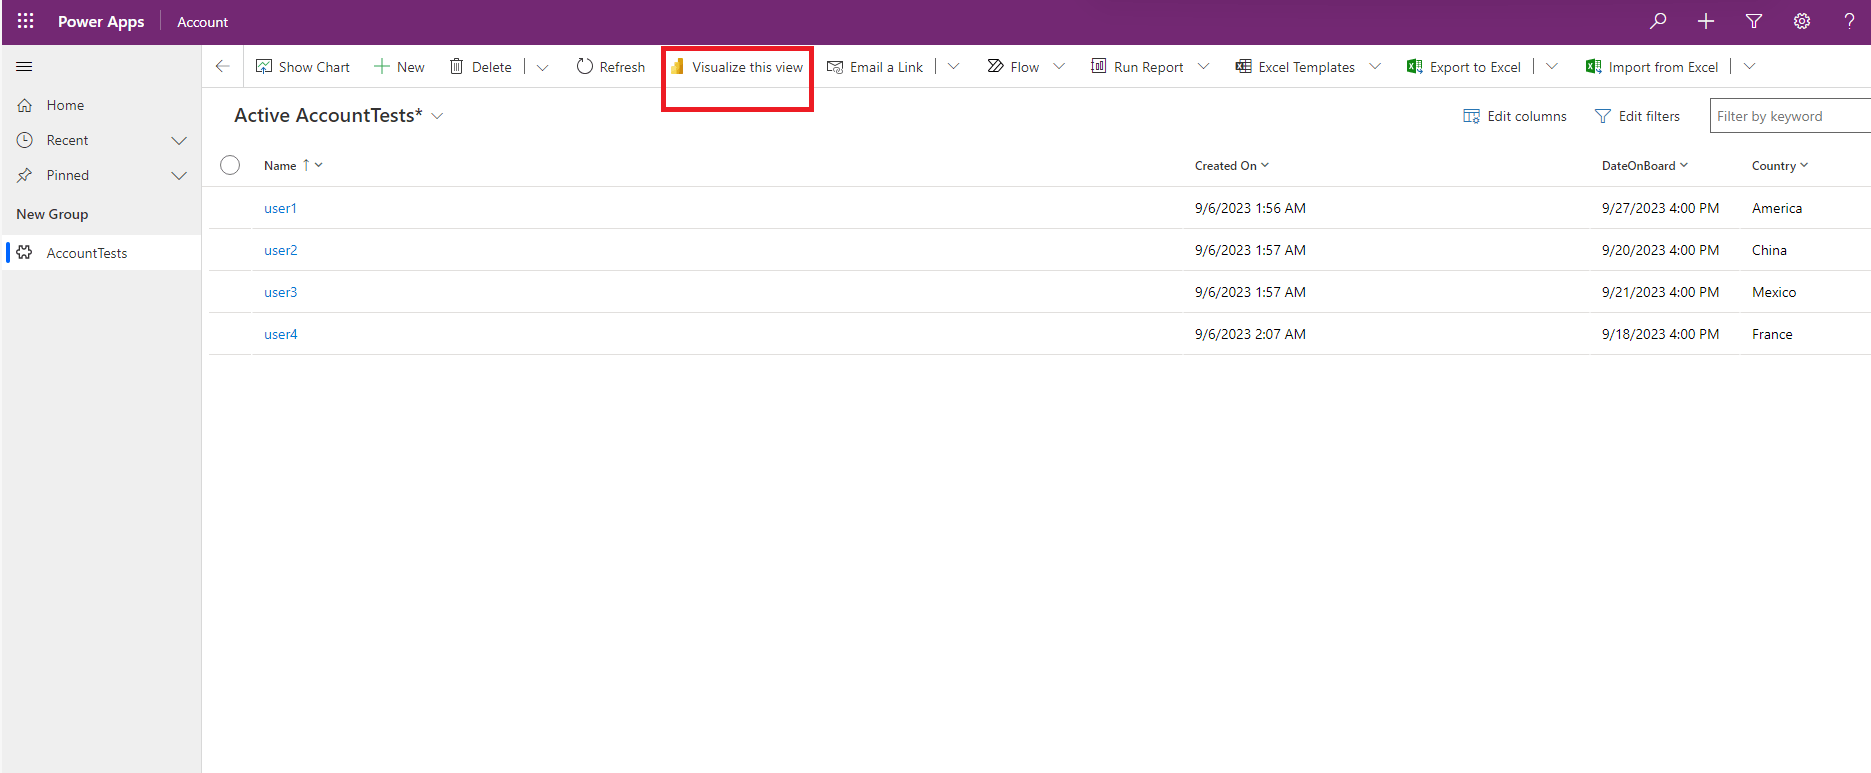Open the Run Report menu
The image size is (1871, 773).
tap(1150, 67)
